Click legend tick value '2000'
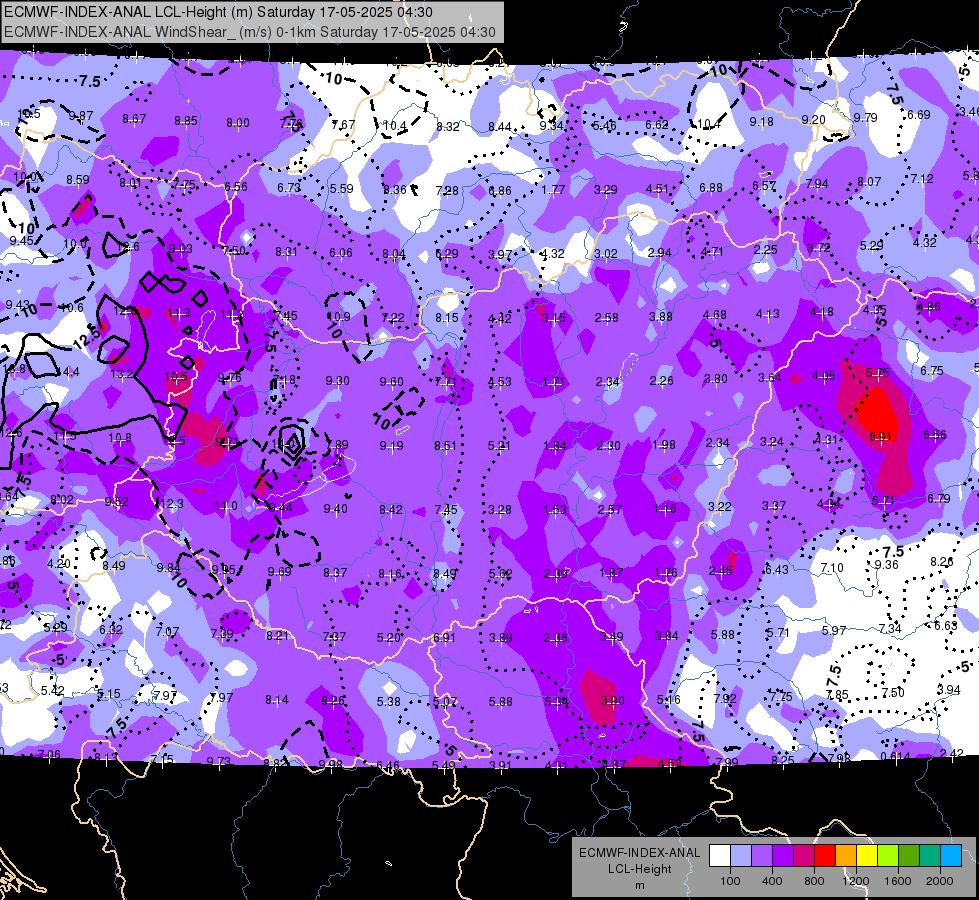Image resolution: width=979 pixels, height=900 pixels. pos(940,881)
